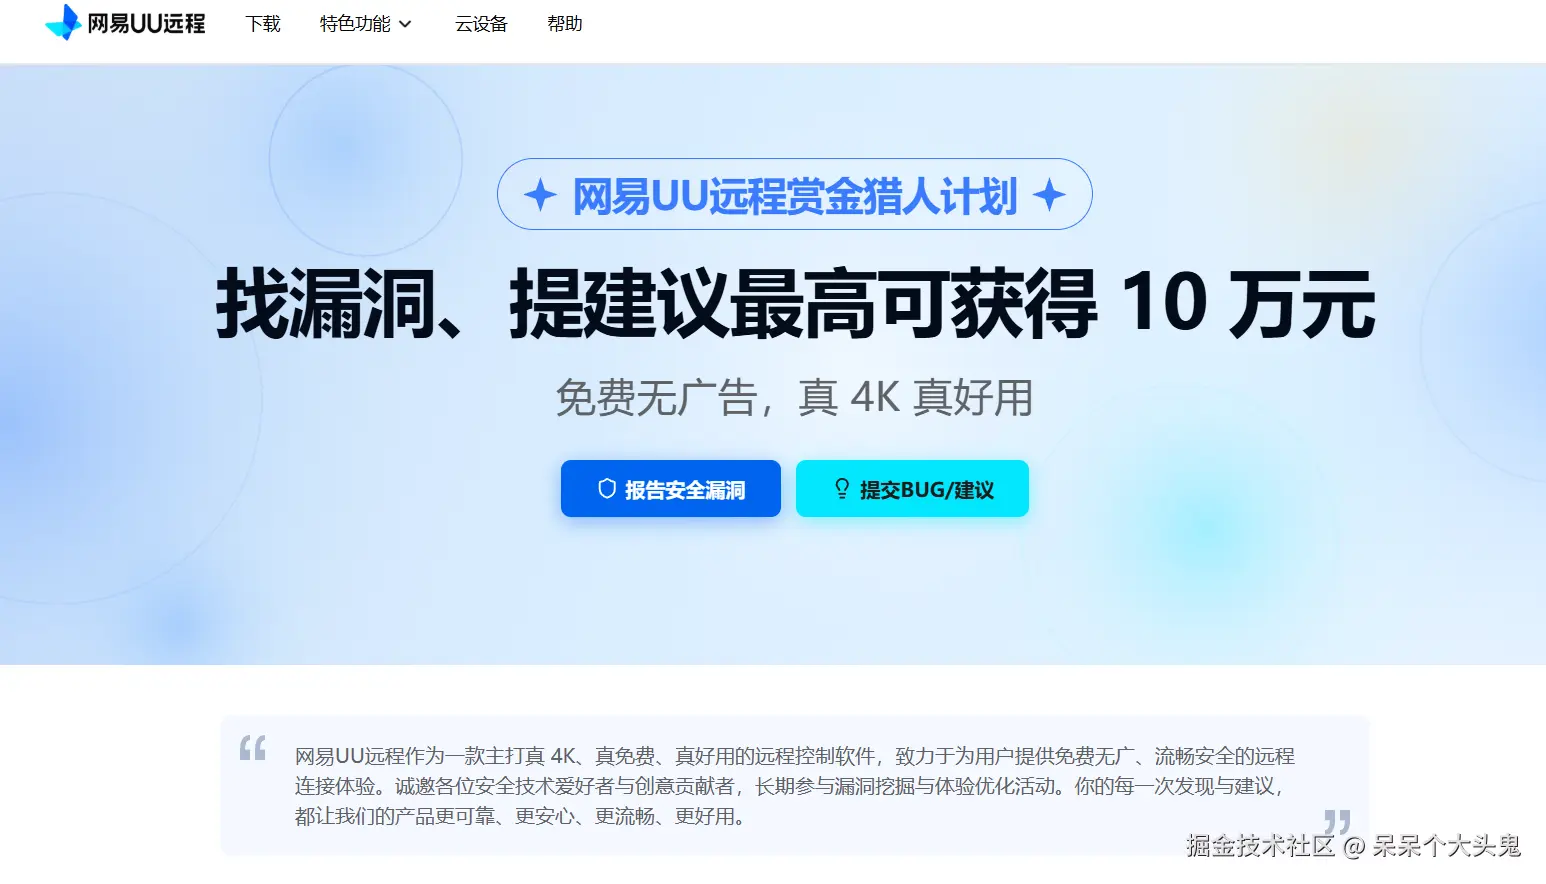Click the 网易UU远程赏金猎人计划 pill badge
1546x884 pixels.
795,194
